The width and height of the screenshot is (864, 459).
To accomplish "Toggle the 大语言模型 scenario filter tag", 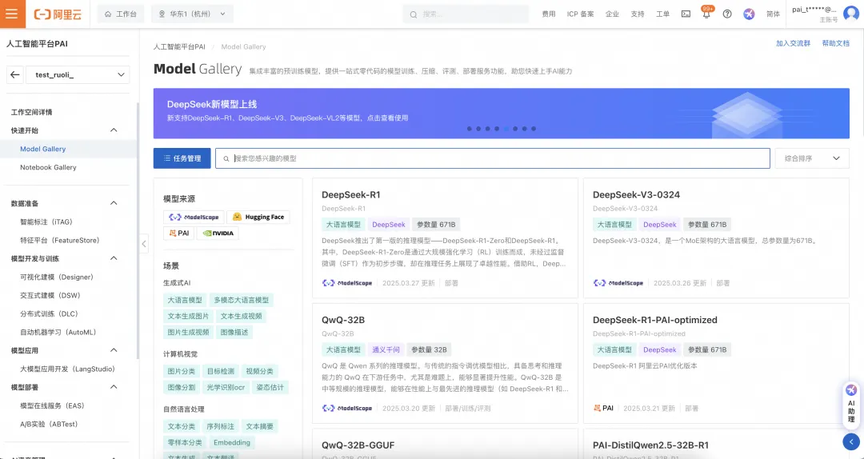I will [x=185, y=300].
